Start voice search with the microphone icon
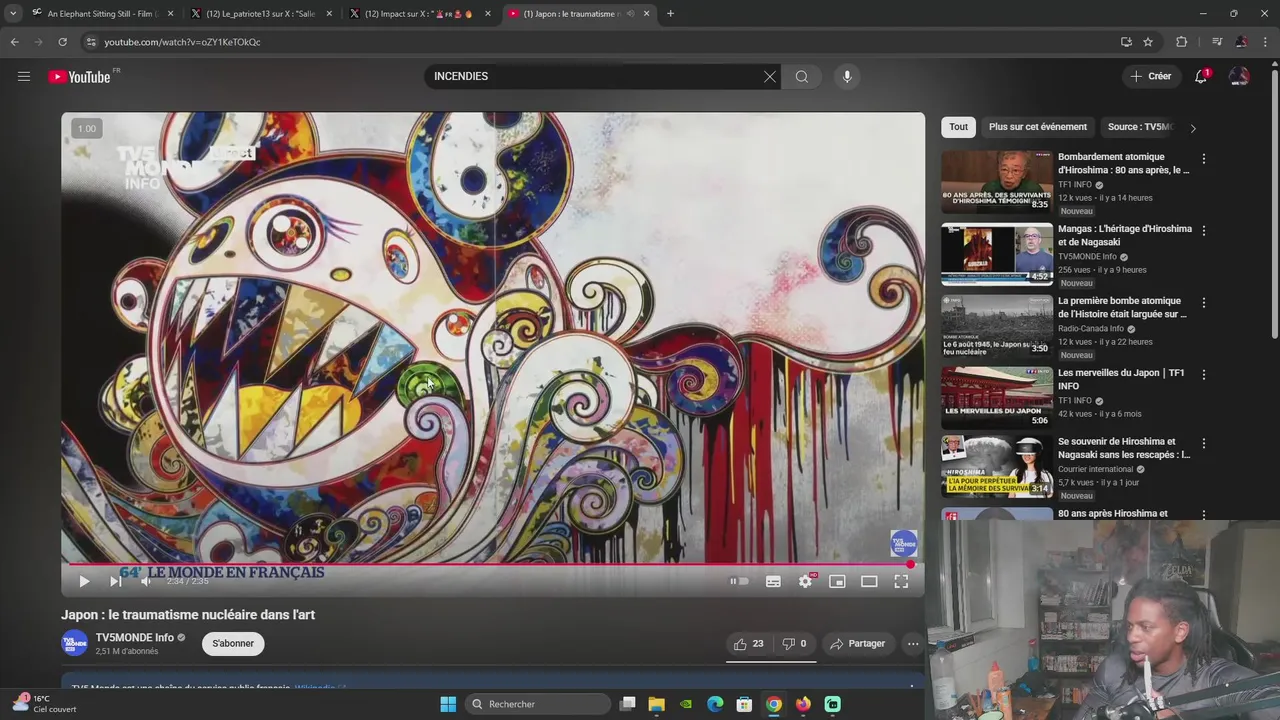Viewport: 1280px width, 720px height. 847,76
